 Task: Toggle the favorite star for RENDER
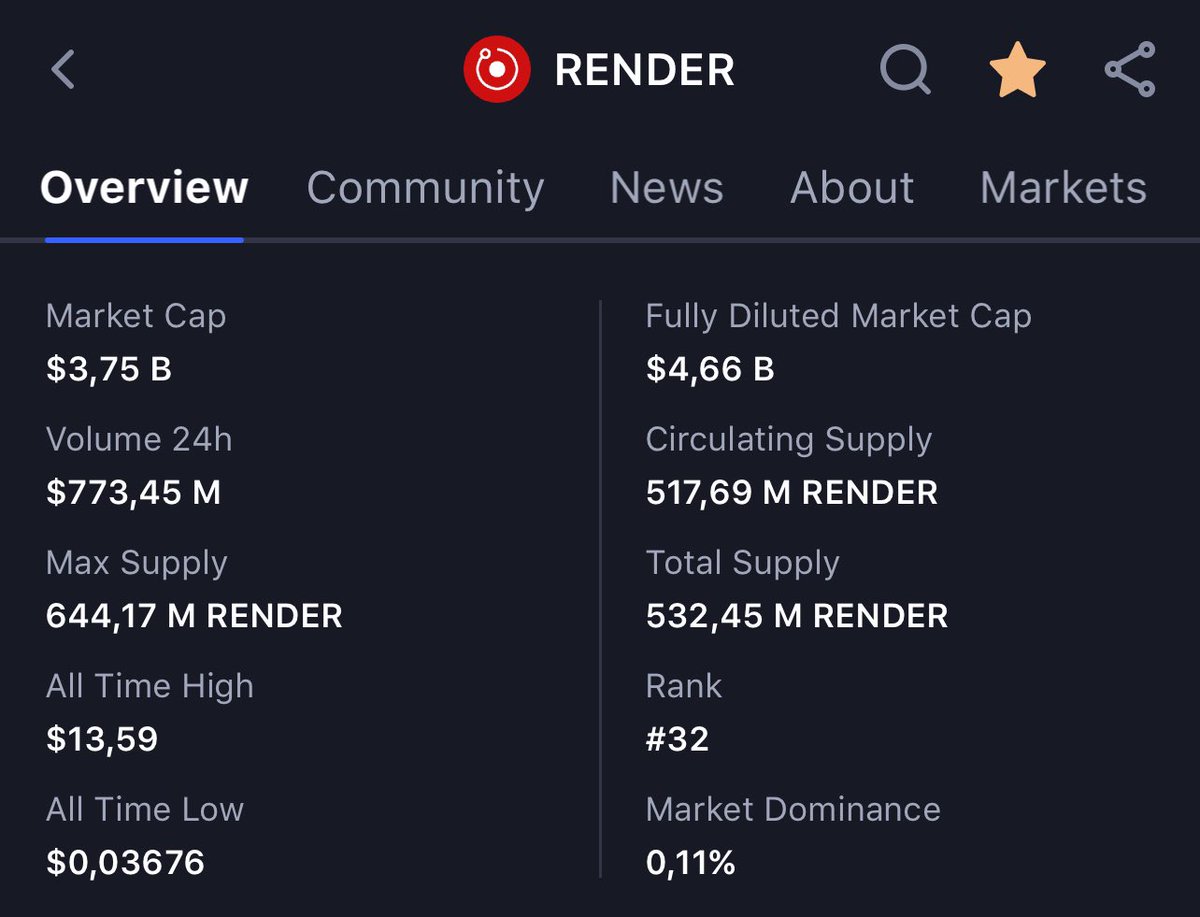(1017, 70)
